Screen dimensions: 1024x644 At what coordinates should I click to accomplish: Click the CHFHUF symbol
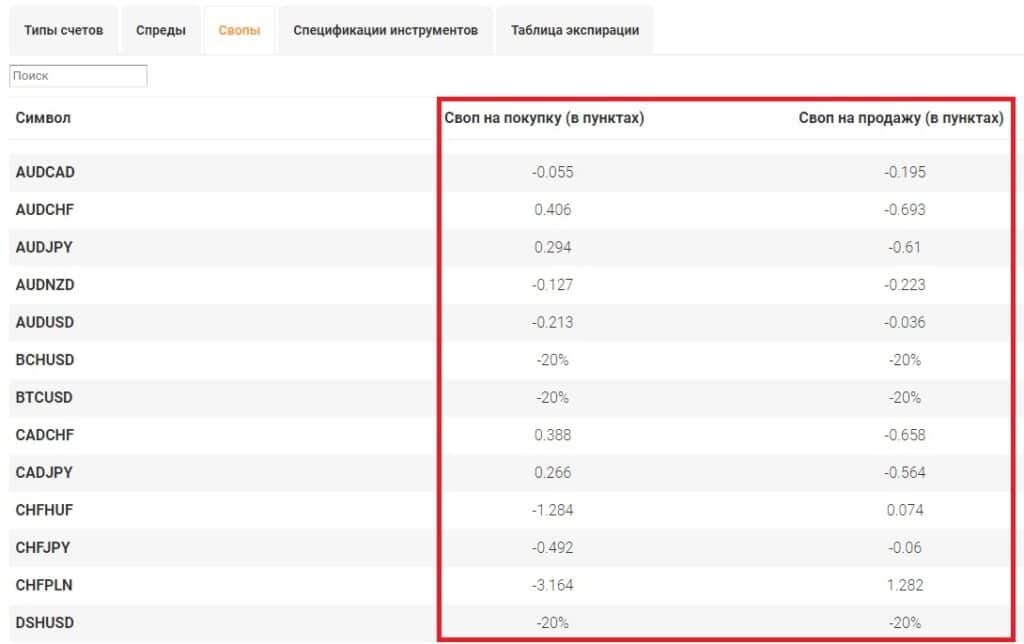click(x=44, y=510)
